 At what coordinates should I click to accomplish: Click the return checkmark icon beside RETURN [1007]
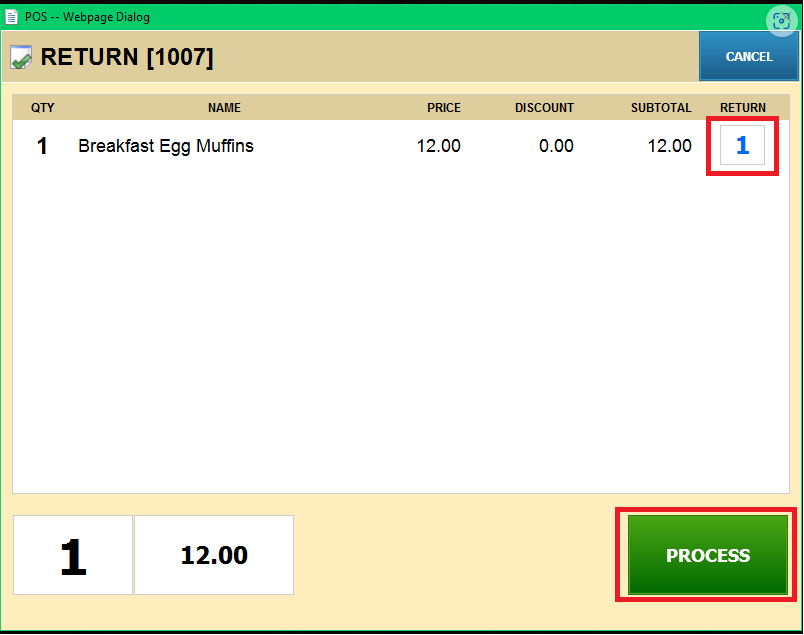coord(21,58)
